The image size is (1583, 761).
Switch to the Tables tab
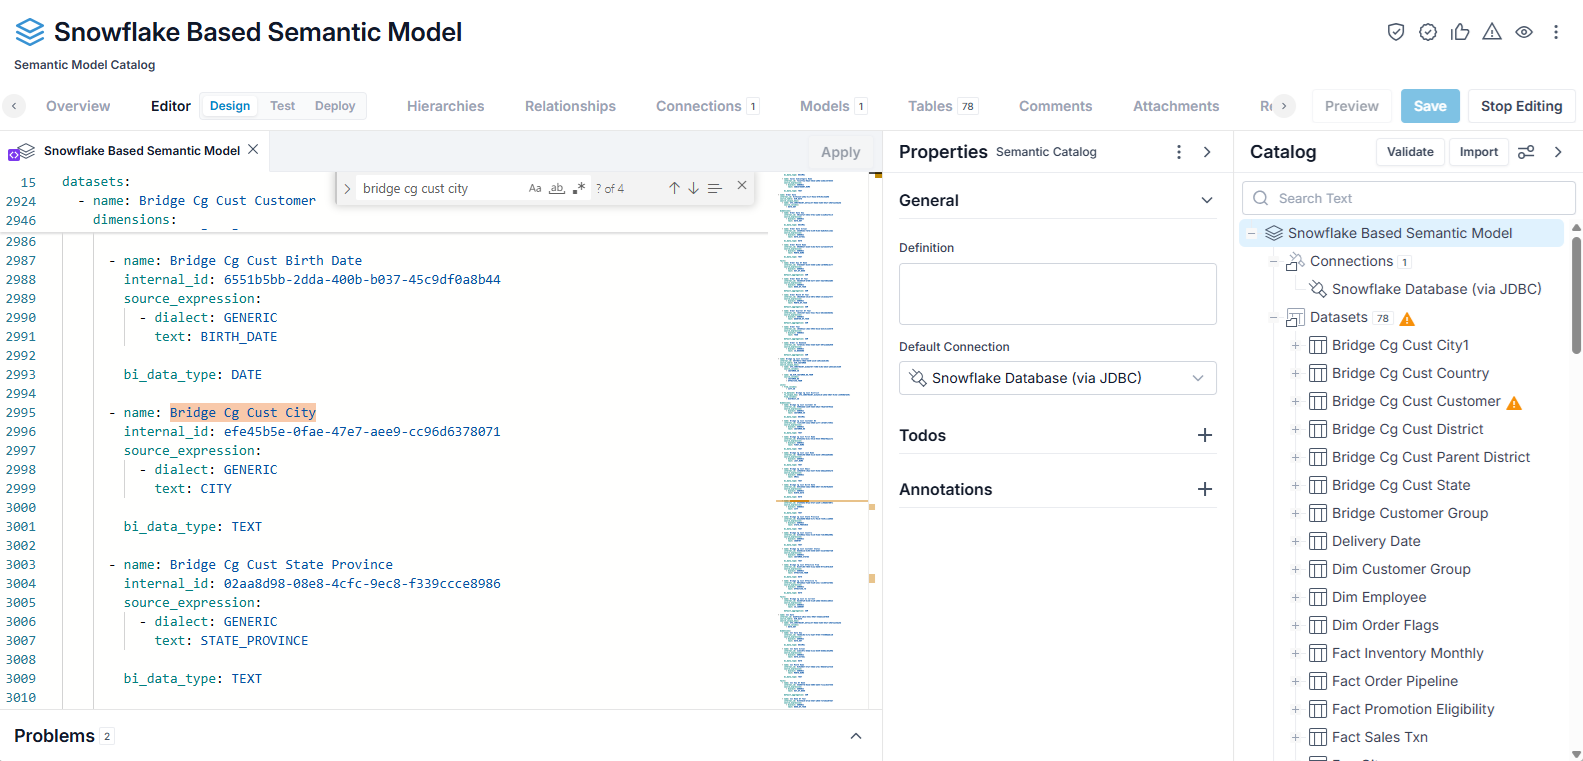[943, 106]
